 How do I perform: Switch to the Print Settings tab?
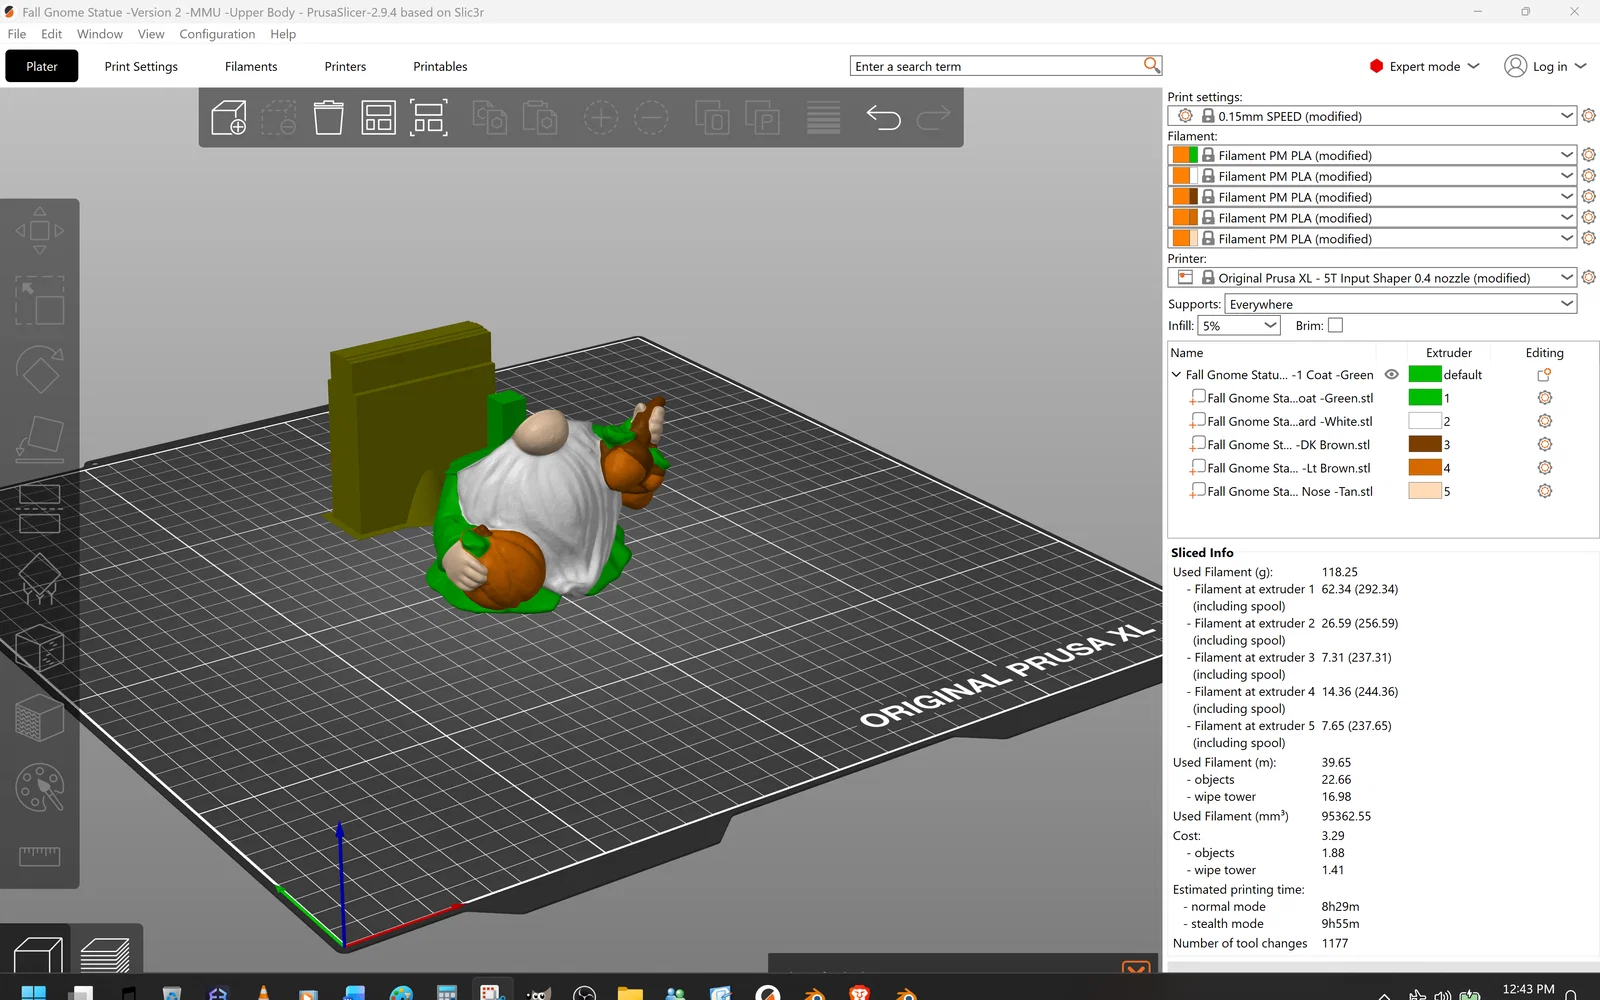pos(141,66)
